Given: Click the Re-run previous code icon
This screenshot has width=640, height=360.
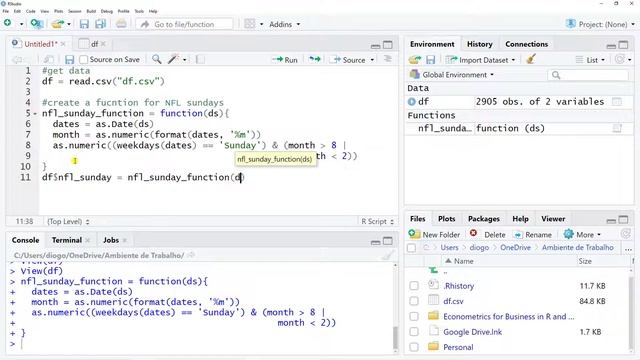Looking at the screenshot, I should pyautogui.click(x=314, y=60).
